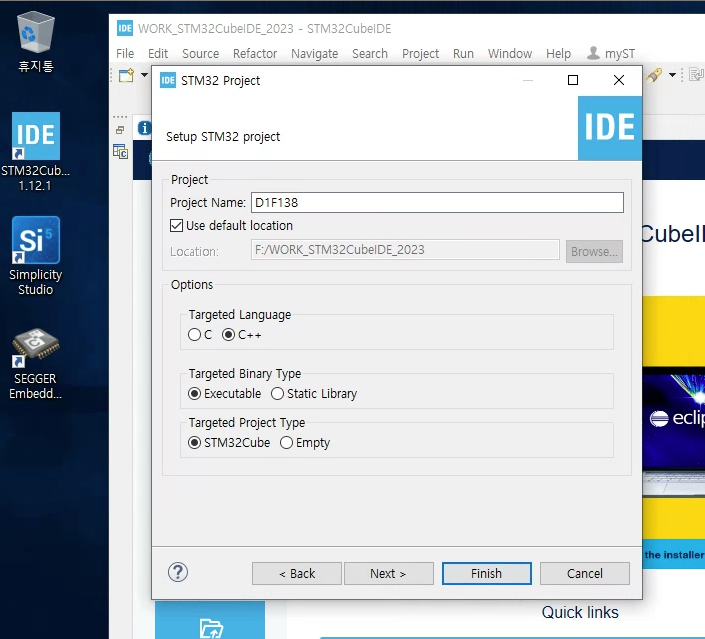Click the toolbar icon behind dialog right edge
Viewport: 705px width, 639px height.
[x=655, y=75]
